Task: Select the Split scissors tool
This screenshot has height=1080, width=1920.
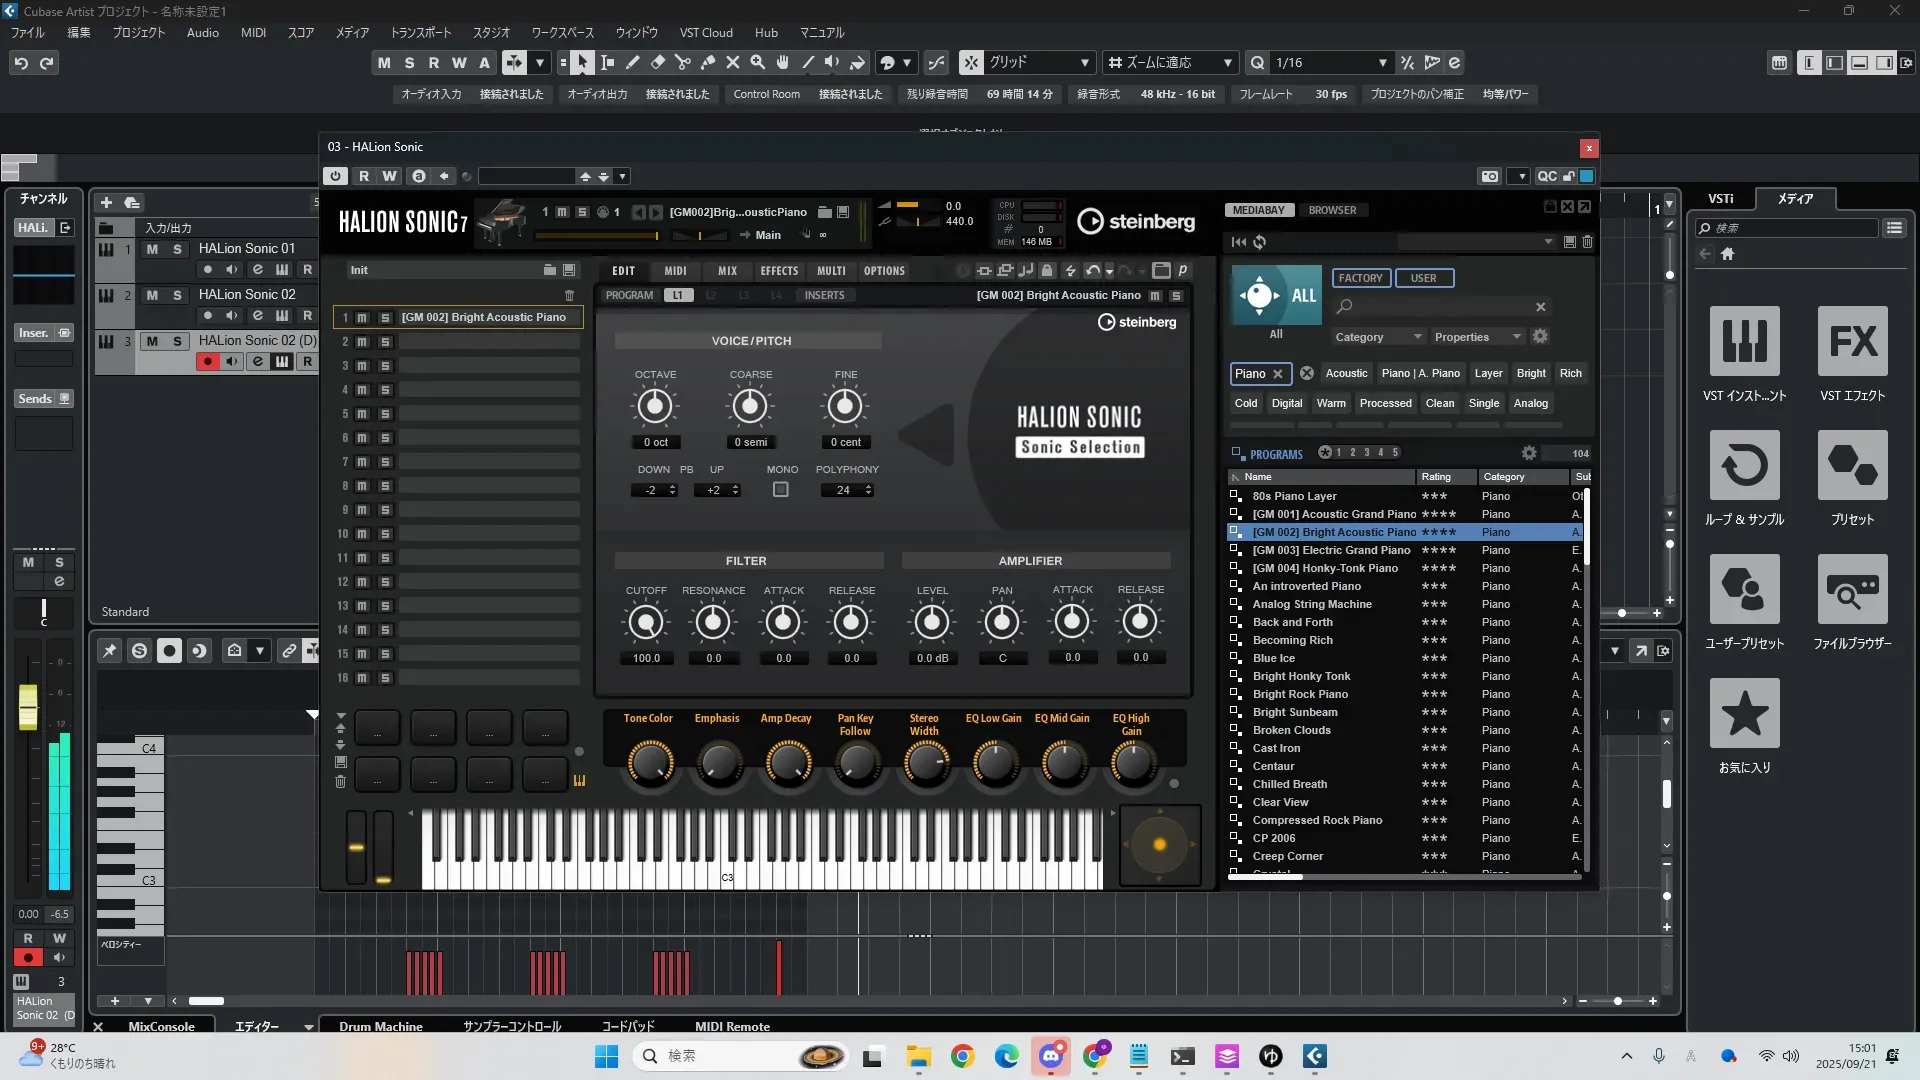Action: [683, 63]
